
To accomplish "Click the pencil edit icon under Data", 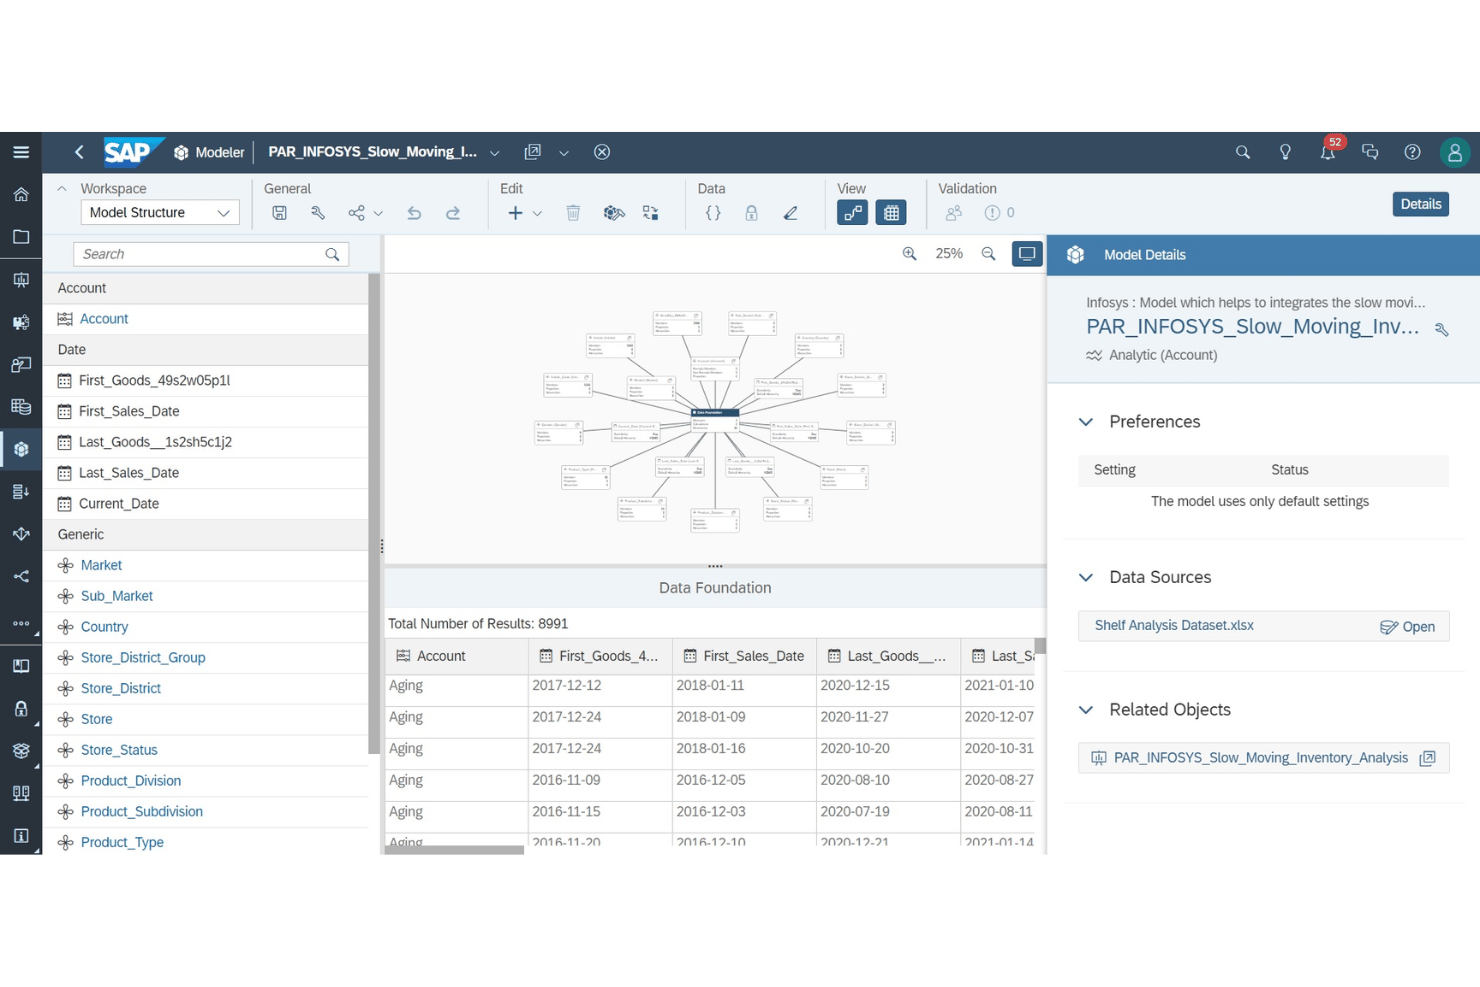I will pyautogui.click(x=791, y=213).
